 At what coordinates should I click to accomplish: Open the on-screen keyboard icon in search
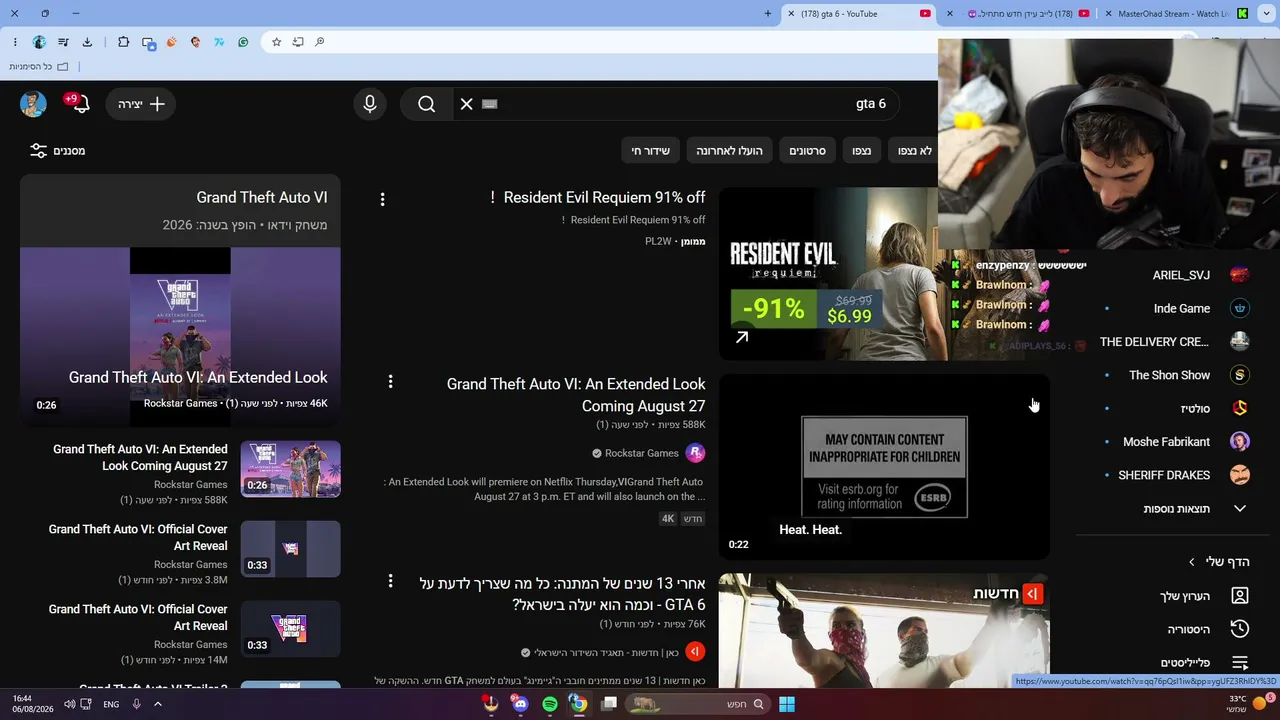(489, 104)
